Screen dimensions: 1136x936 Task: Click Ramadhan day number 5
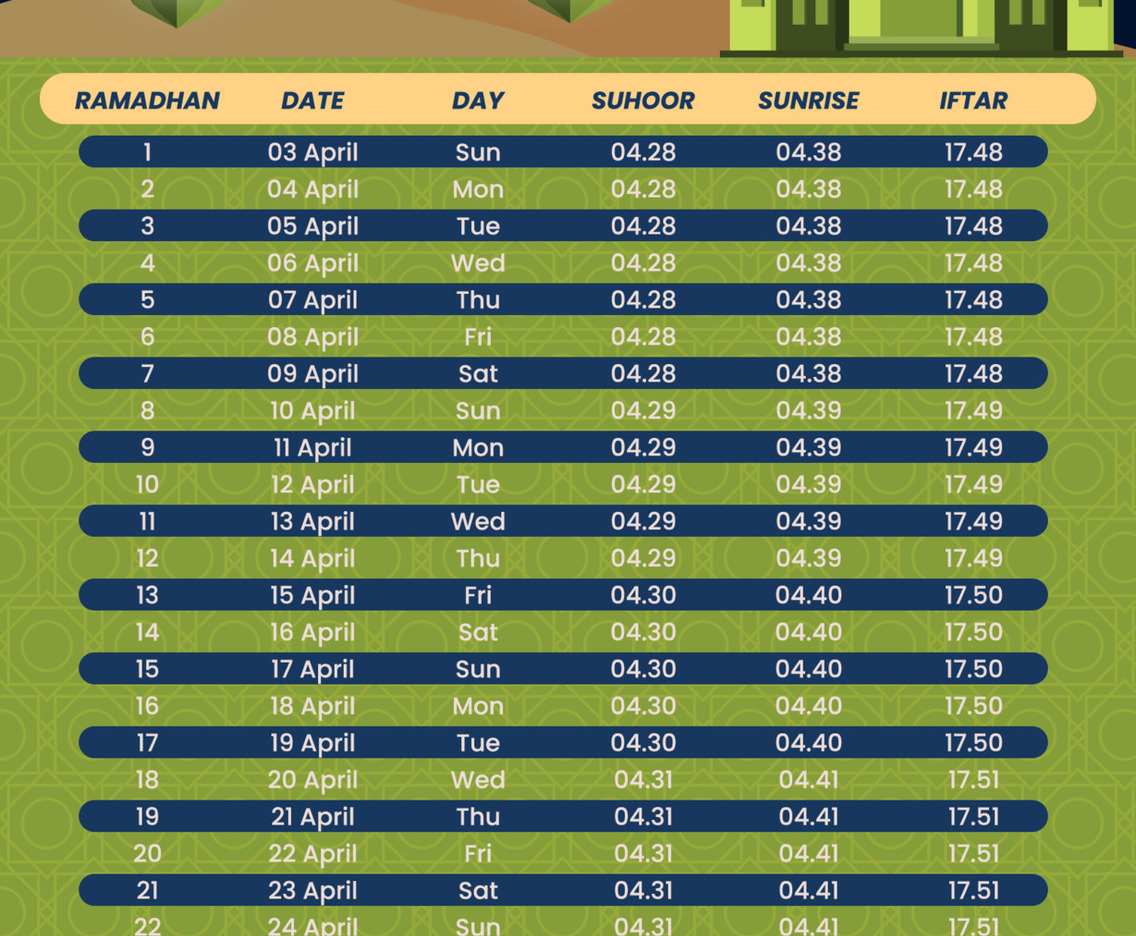tap(147, 300)
